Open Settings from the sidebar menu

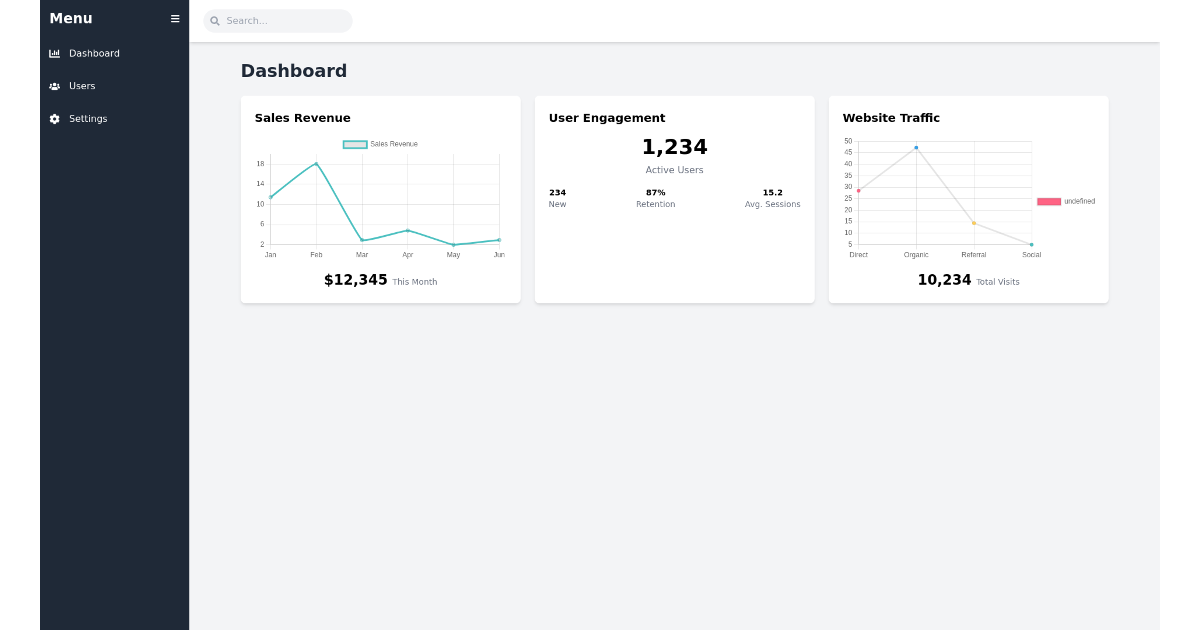89,118
